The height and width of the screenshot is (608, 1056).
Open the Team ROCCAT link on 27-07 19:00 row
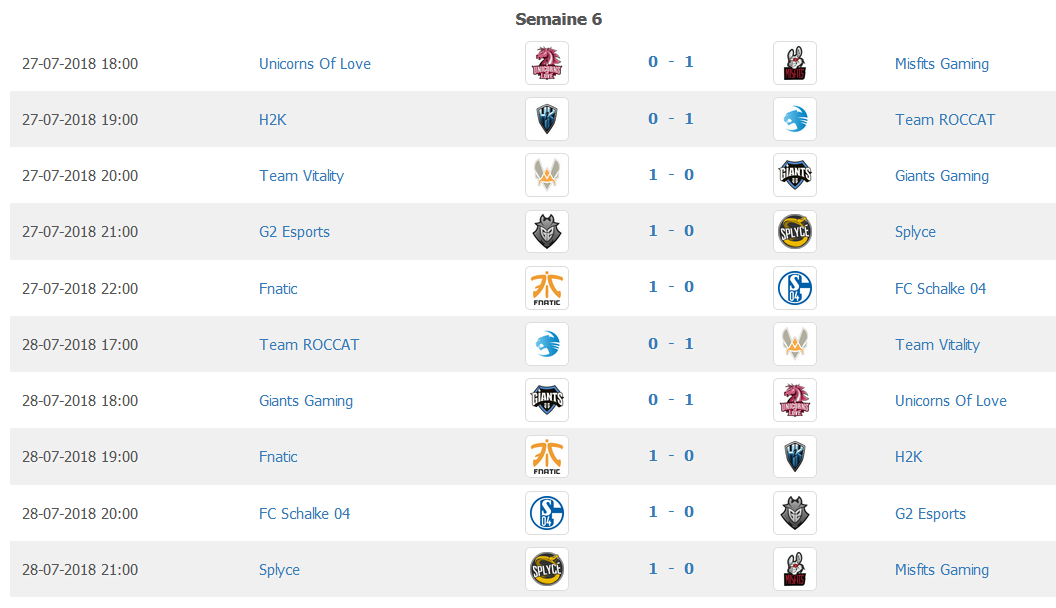point(944,119)
